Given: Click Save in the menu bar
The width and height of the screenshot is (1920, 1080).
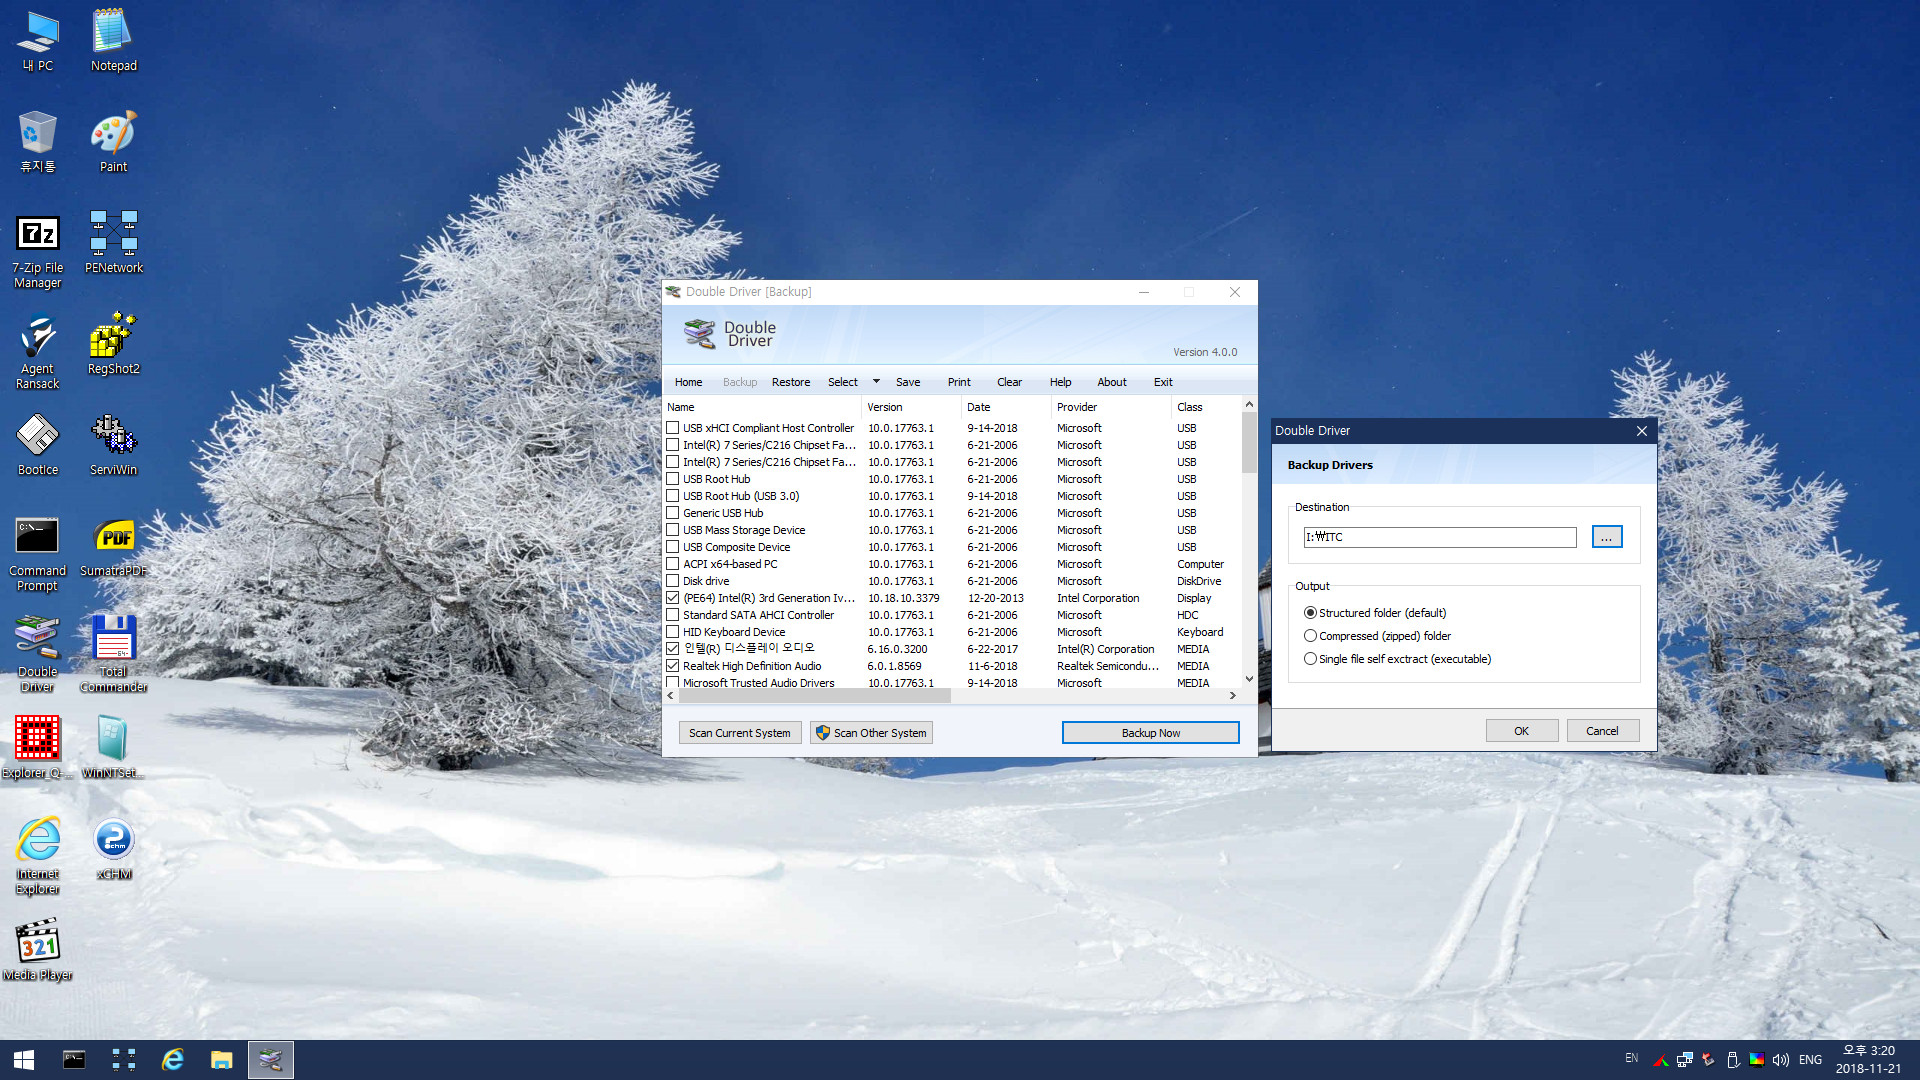Looking at the screenshot, I should click(x=908, y=382).
